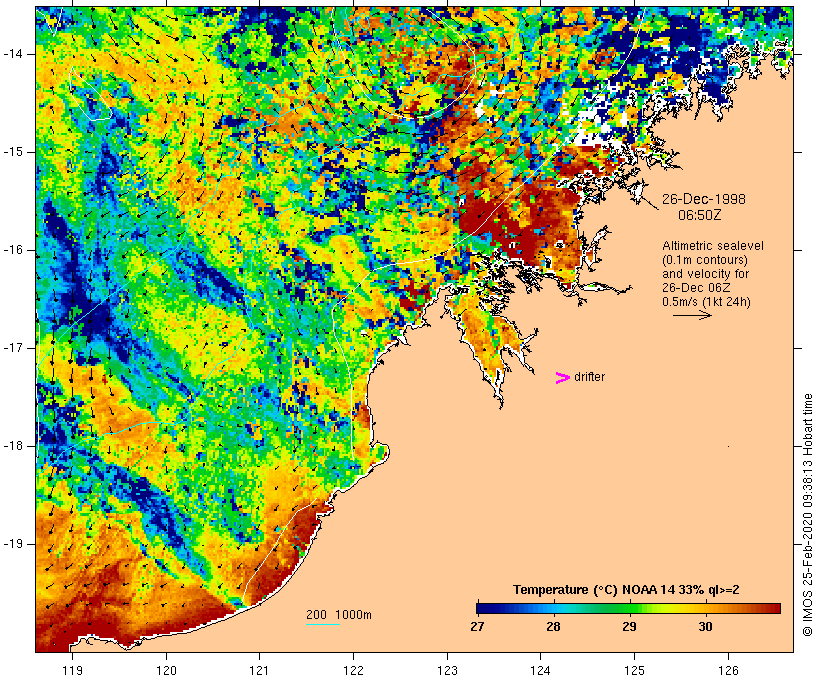Click the '06:50Z' time label
820x680 pixels.
click(700, 215)
